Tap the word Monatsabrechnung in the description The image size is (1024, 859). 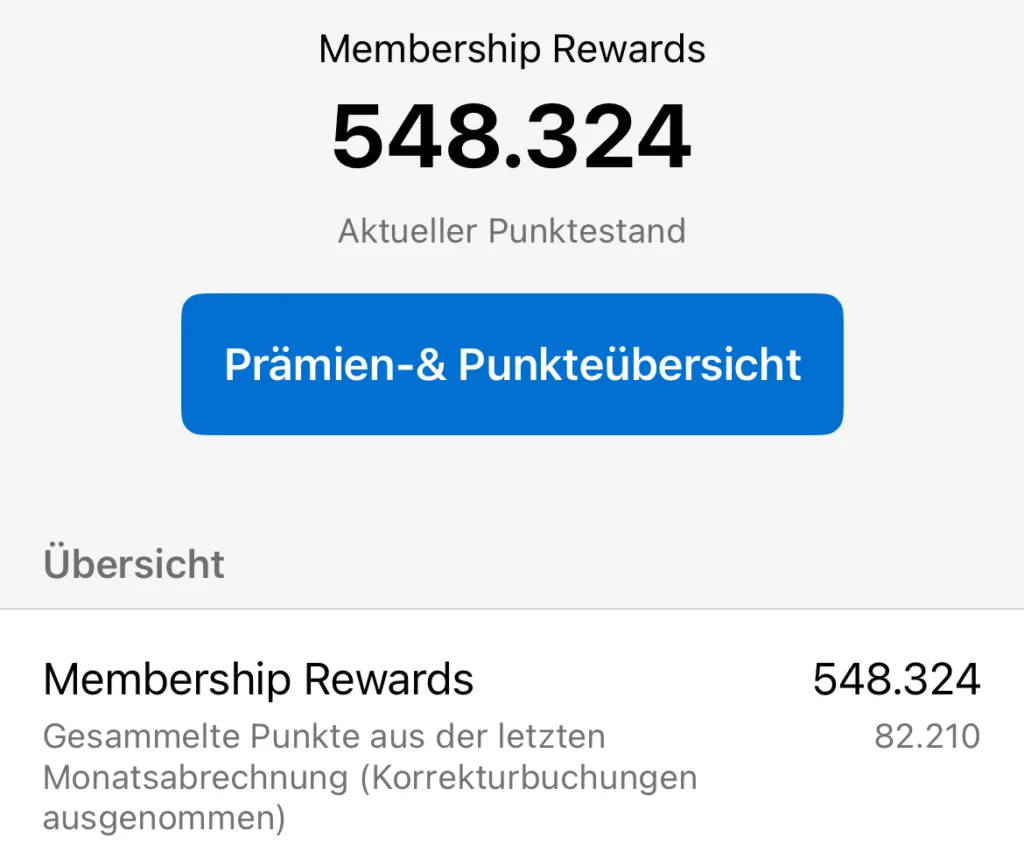pyautogui.click(x=196, y=777)
